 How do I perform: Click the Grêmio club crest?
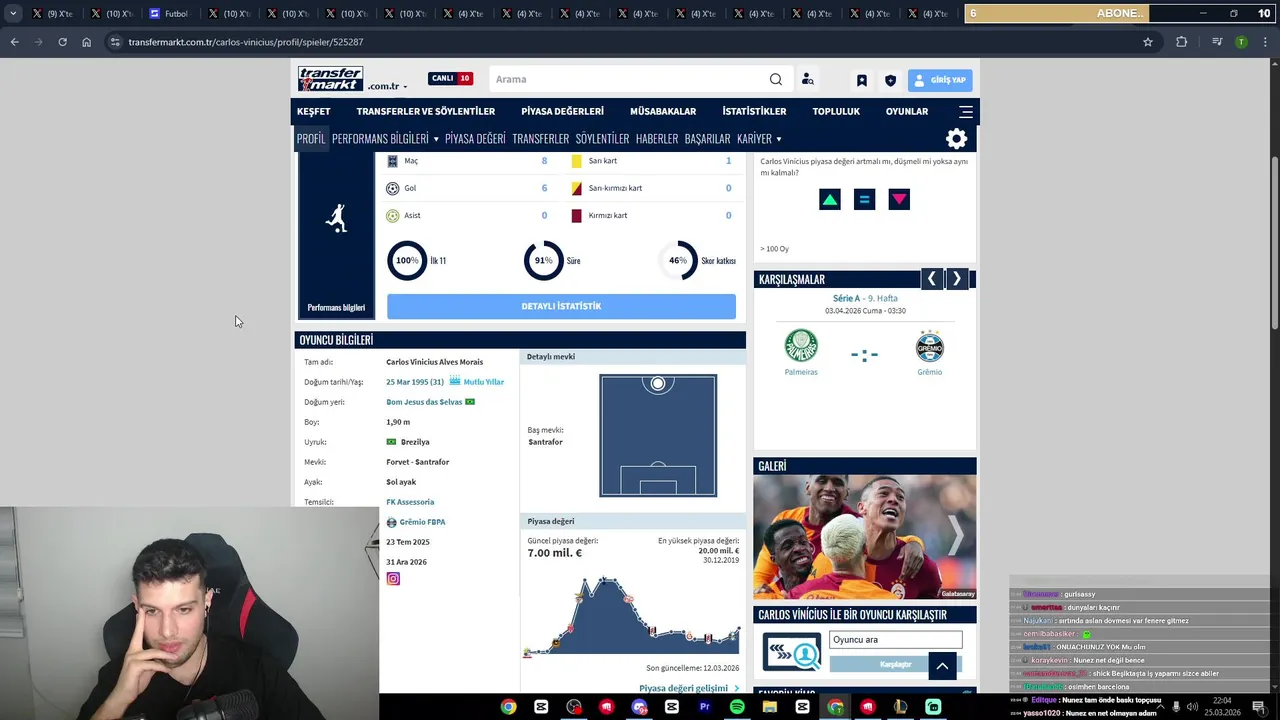pos(929,346)
